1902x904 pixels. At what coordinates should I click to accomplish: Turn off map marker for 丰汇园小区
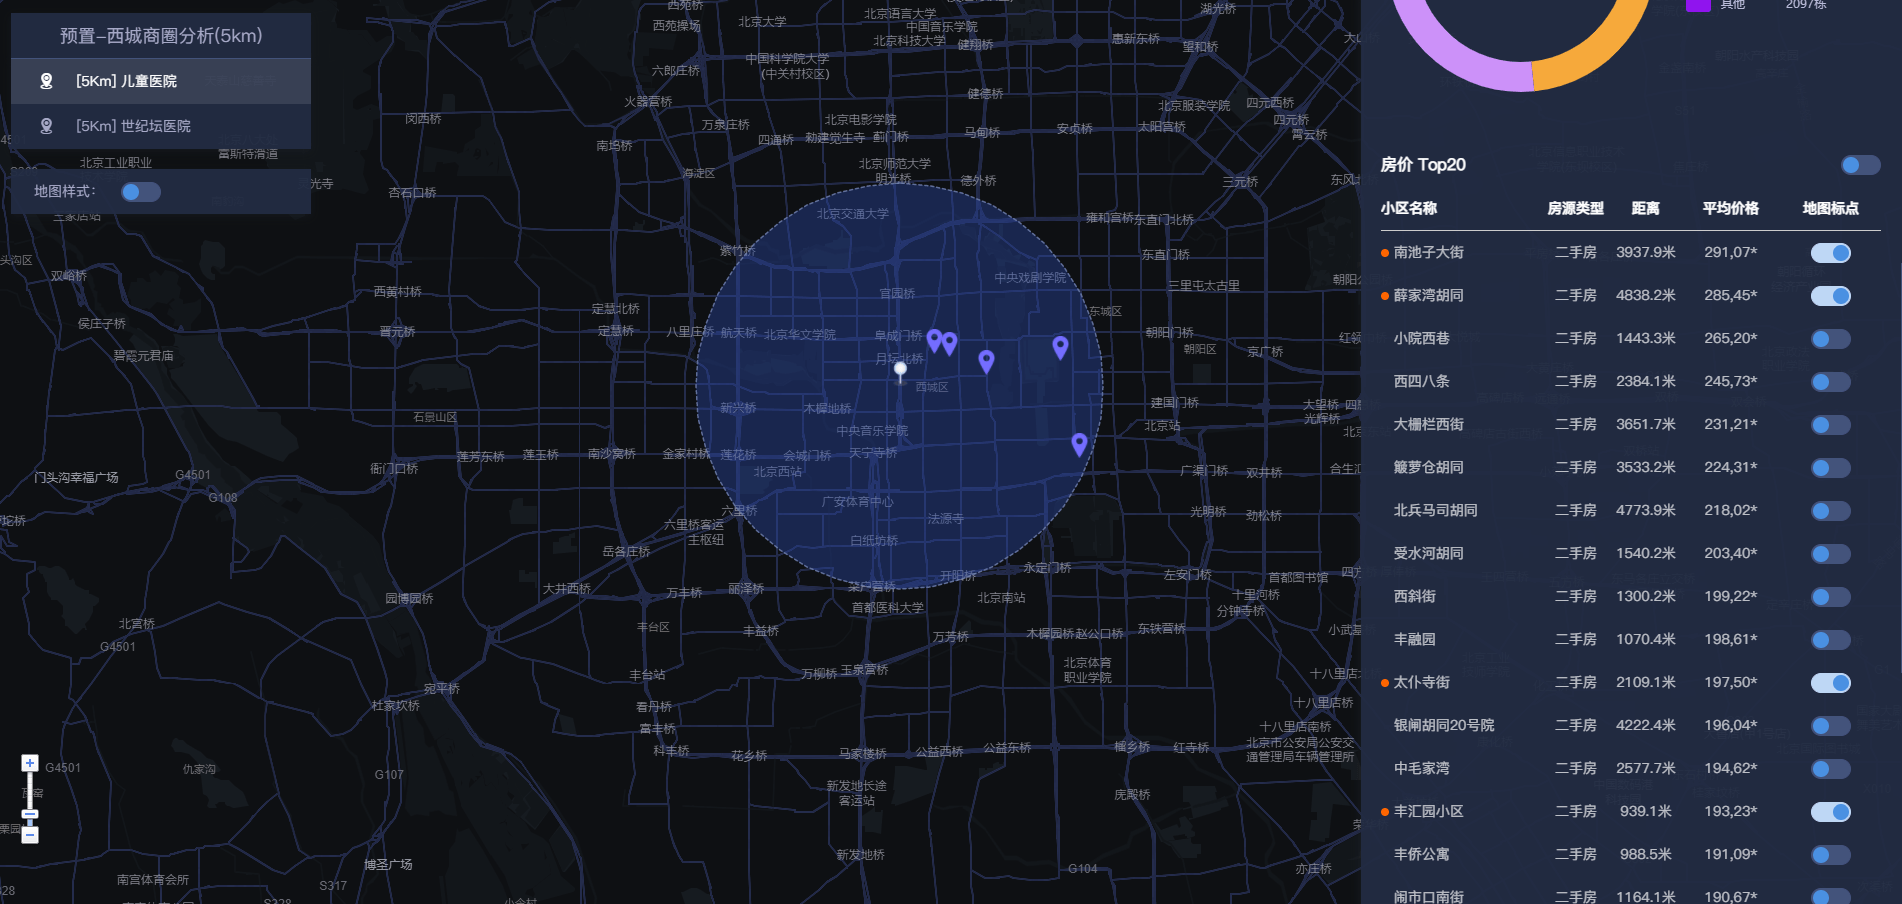click(1830, 812)
